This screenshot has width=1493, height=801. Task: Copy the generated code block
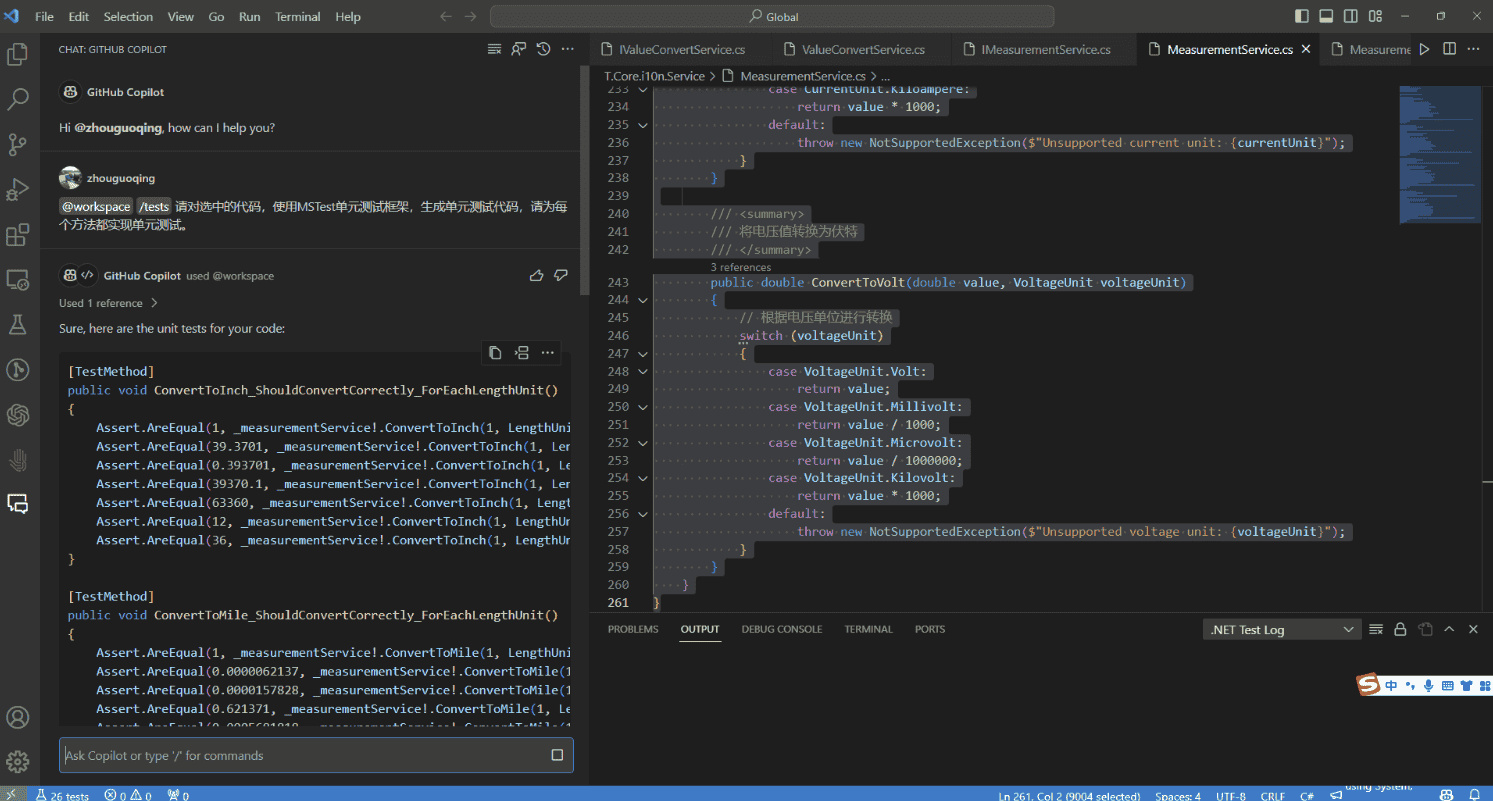pyautogui.click(x=495, y=352)
